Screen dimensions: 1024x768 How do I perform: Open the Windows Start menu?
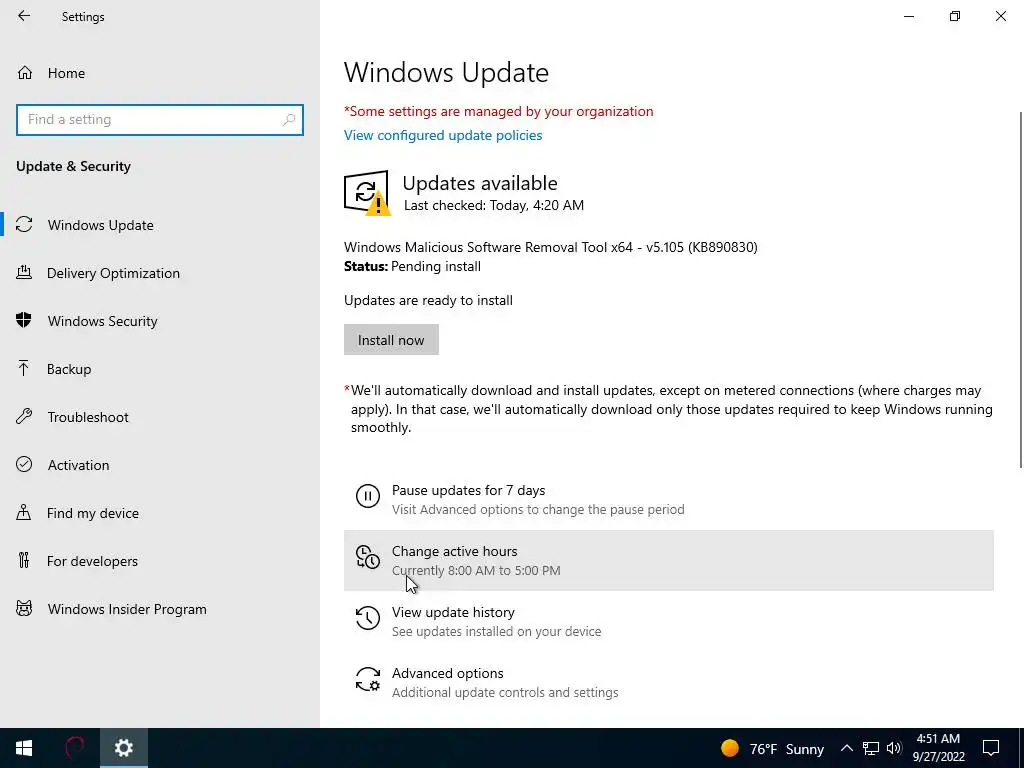coord(24,748)
